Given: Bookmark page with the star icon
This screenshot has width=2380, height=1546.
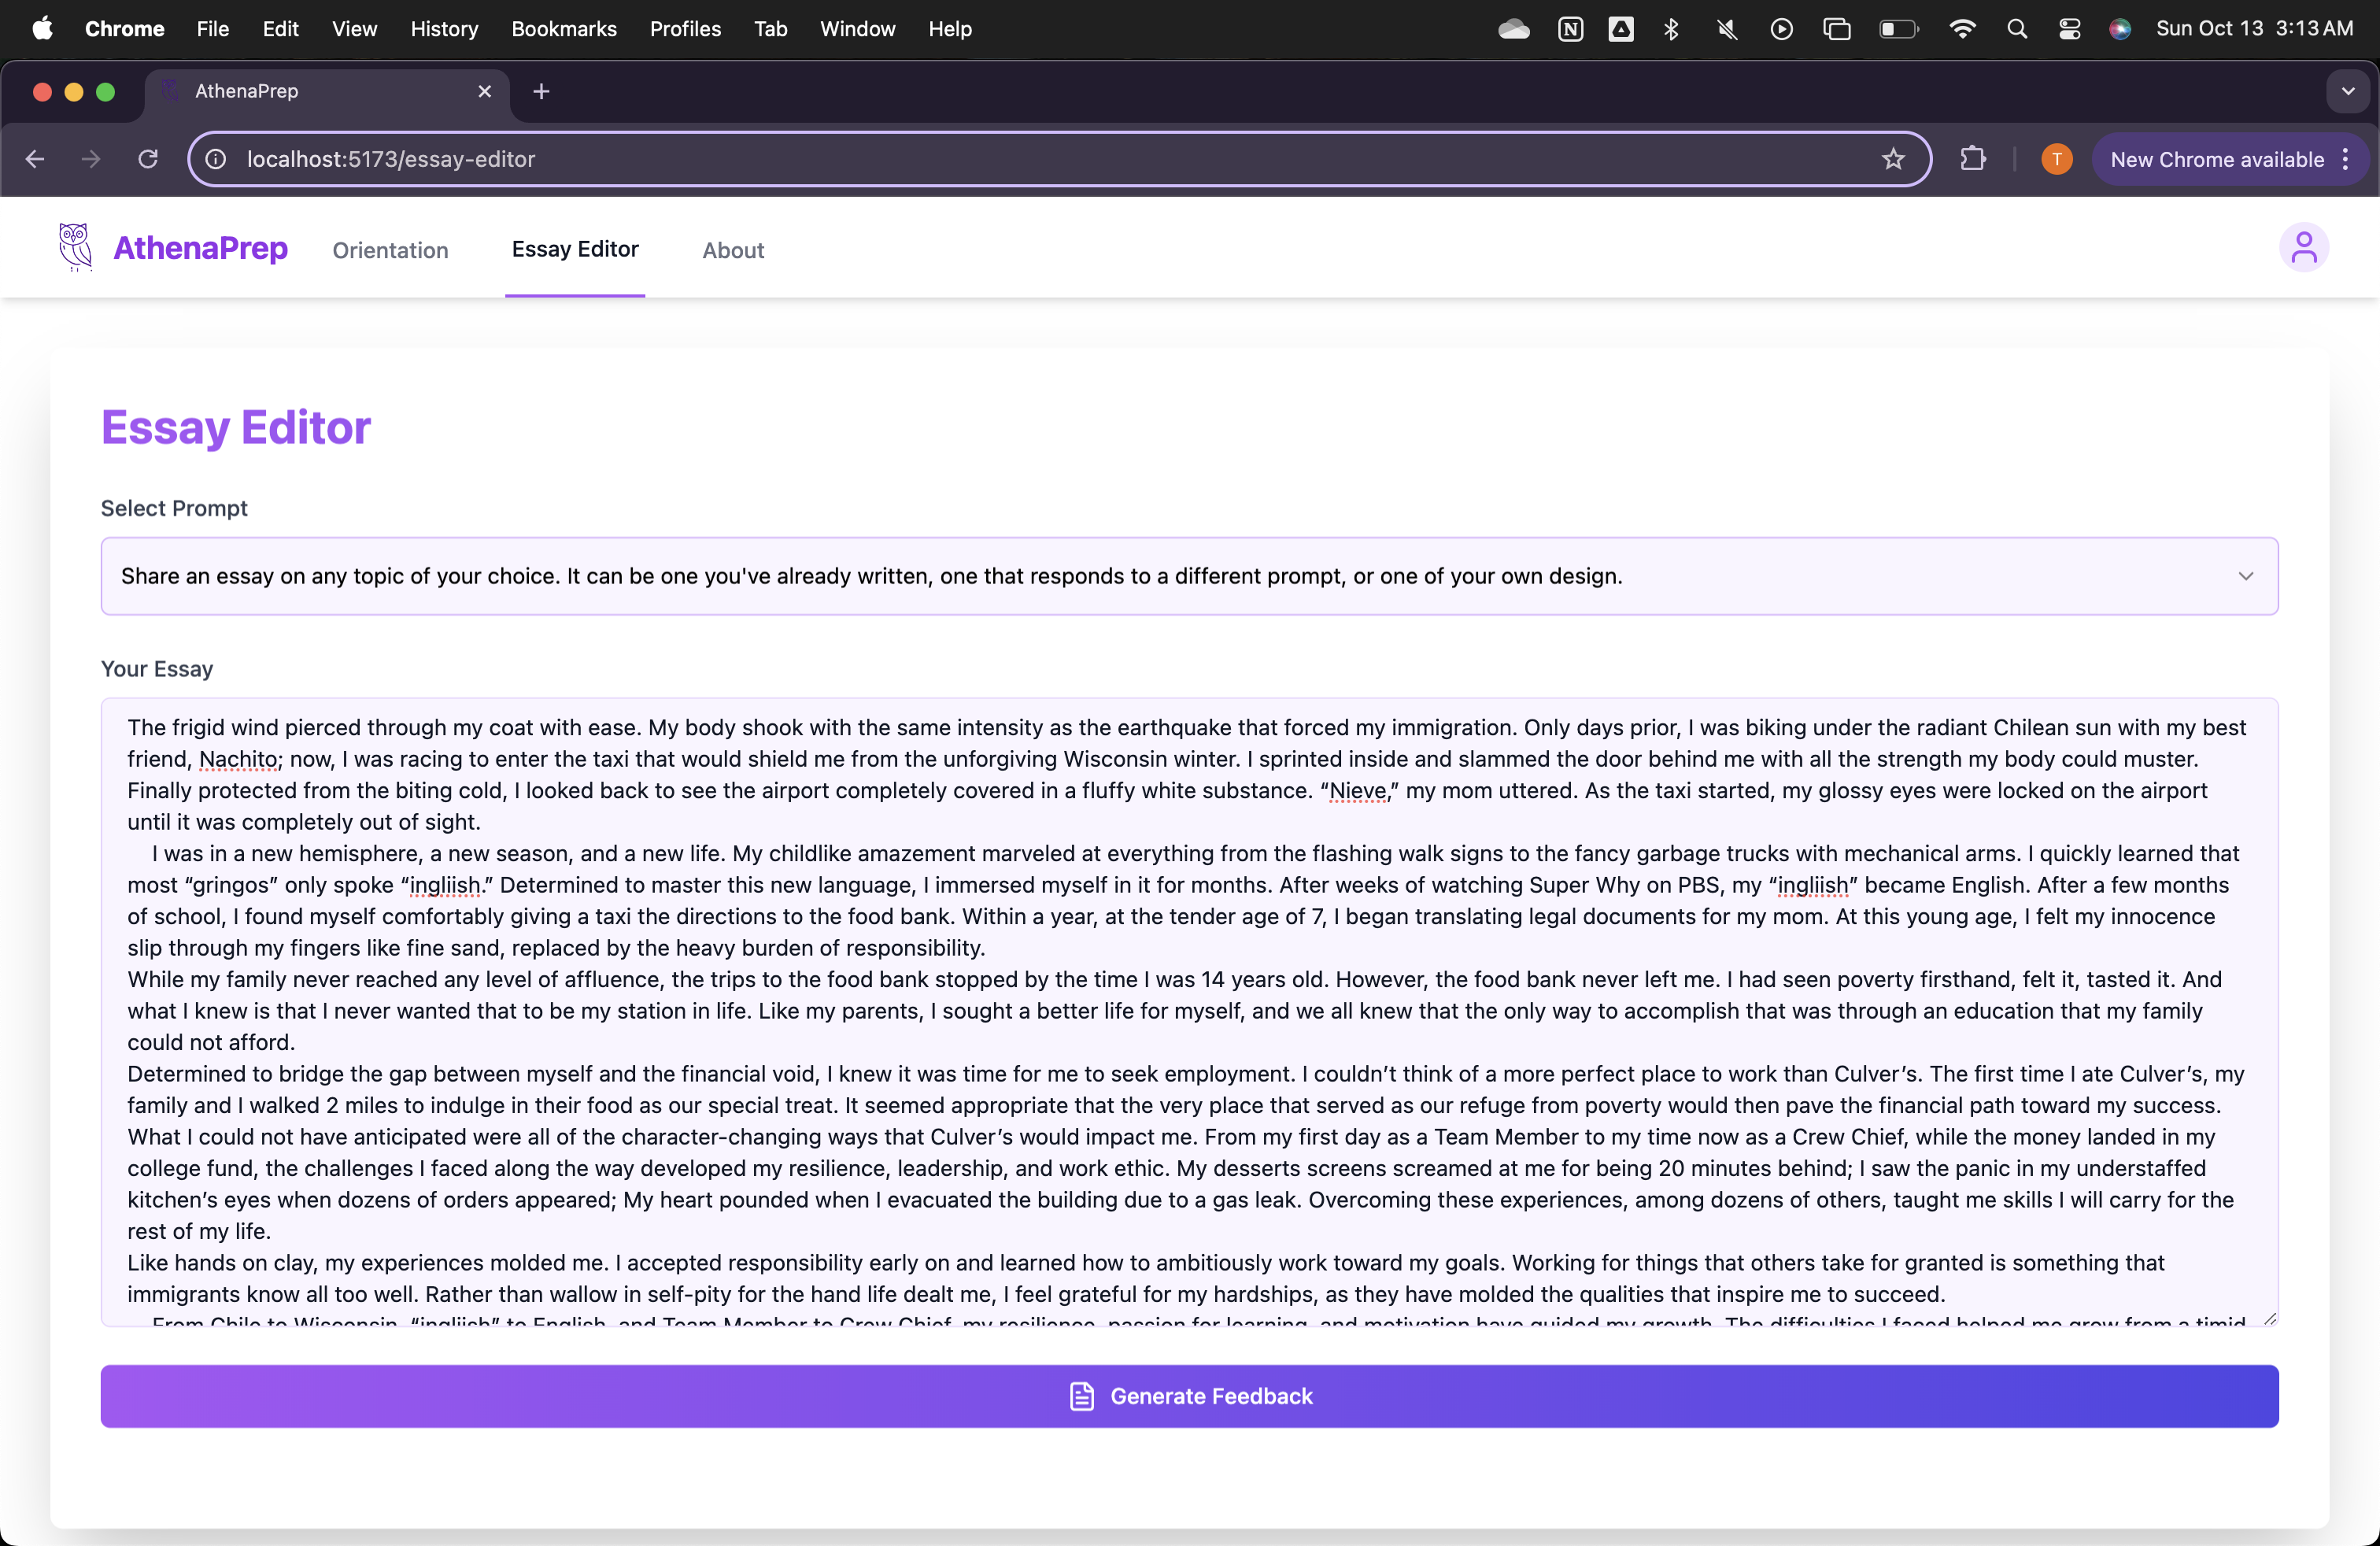Looking at the screenshot, I should [x=1892, y=159].
